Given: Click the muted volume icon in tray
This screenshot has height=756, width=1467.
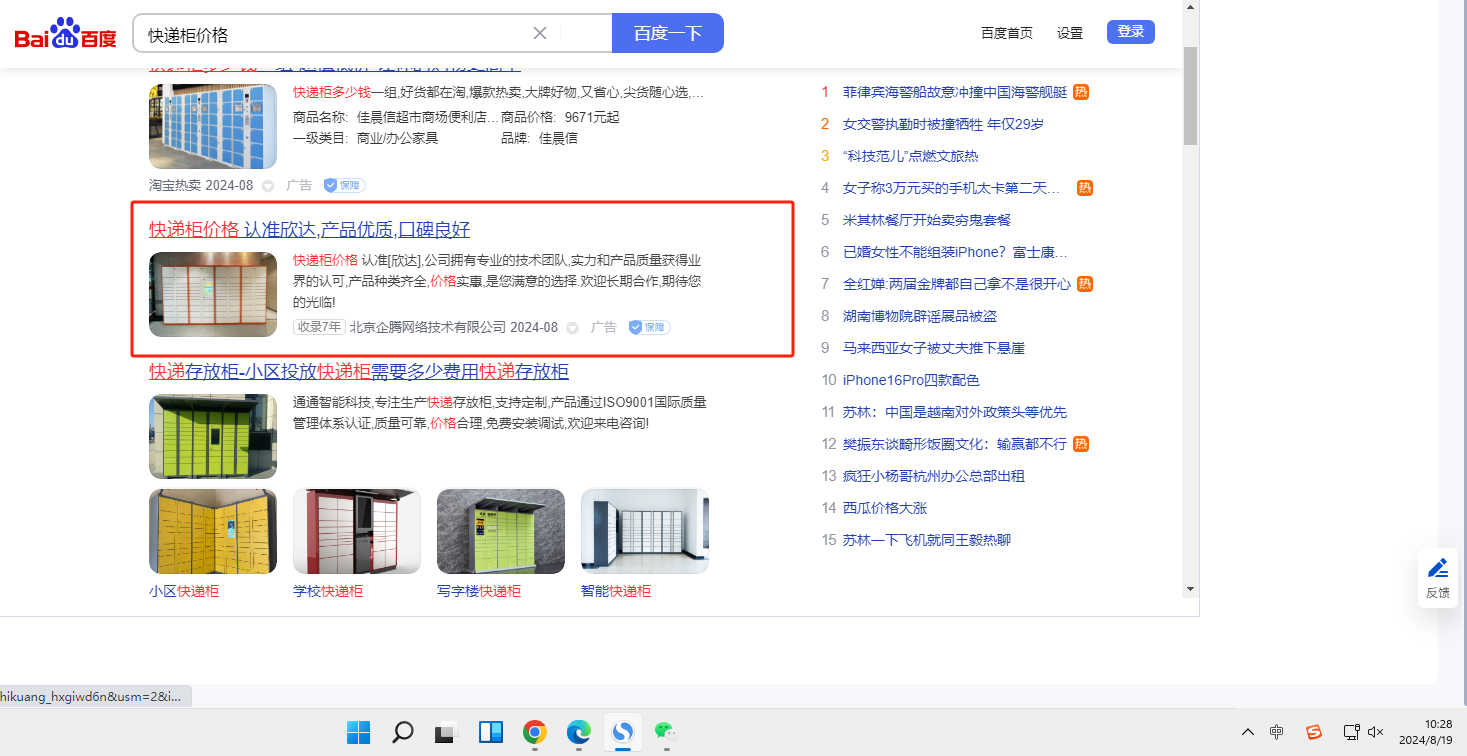Looking at the screenshot, I should click(1376, 732).
